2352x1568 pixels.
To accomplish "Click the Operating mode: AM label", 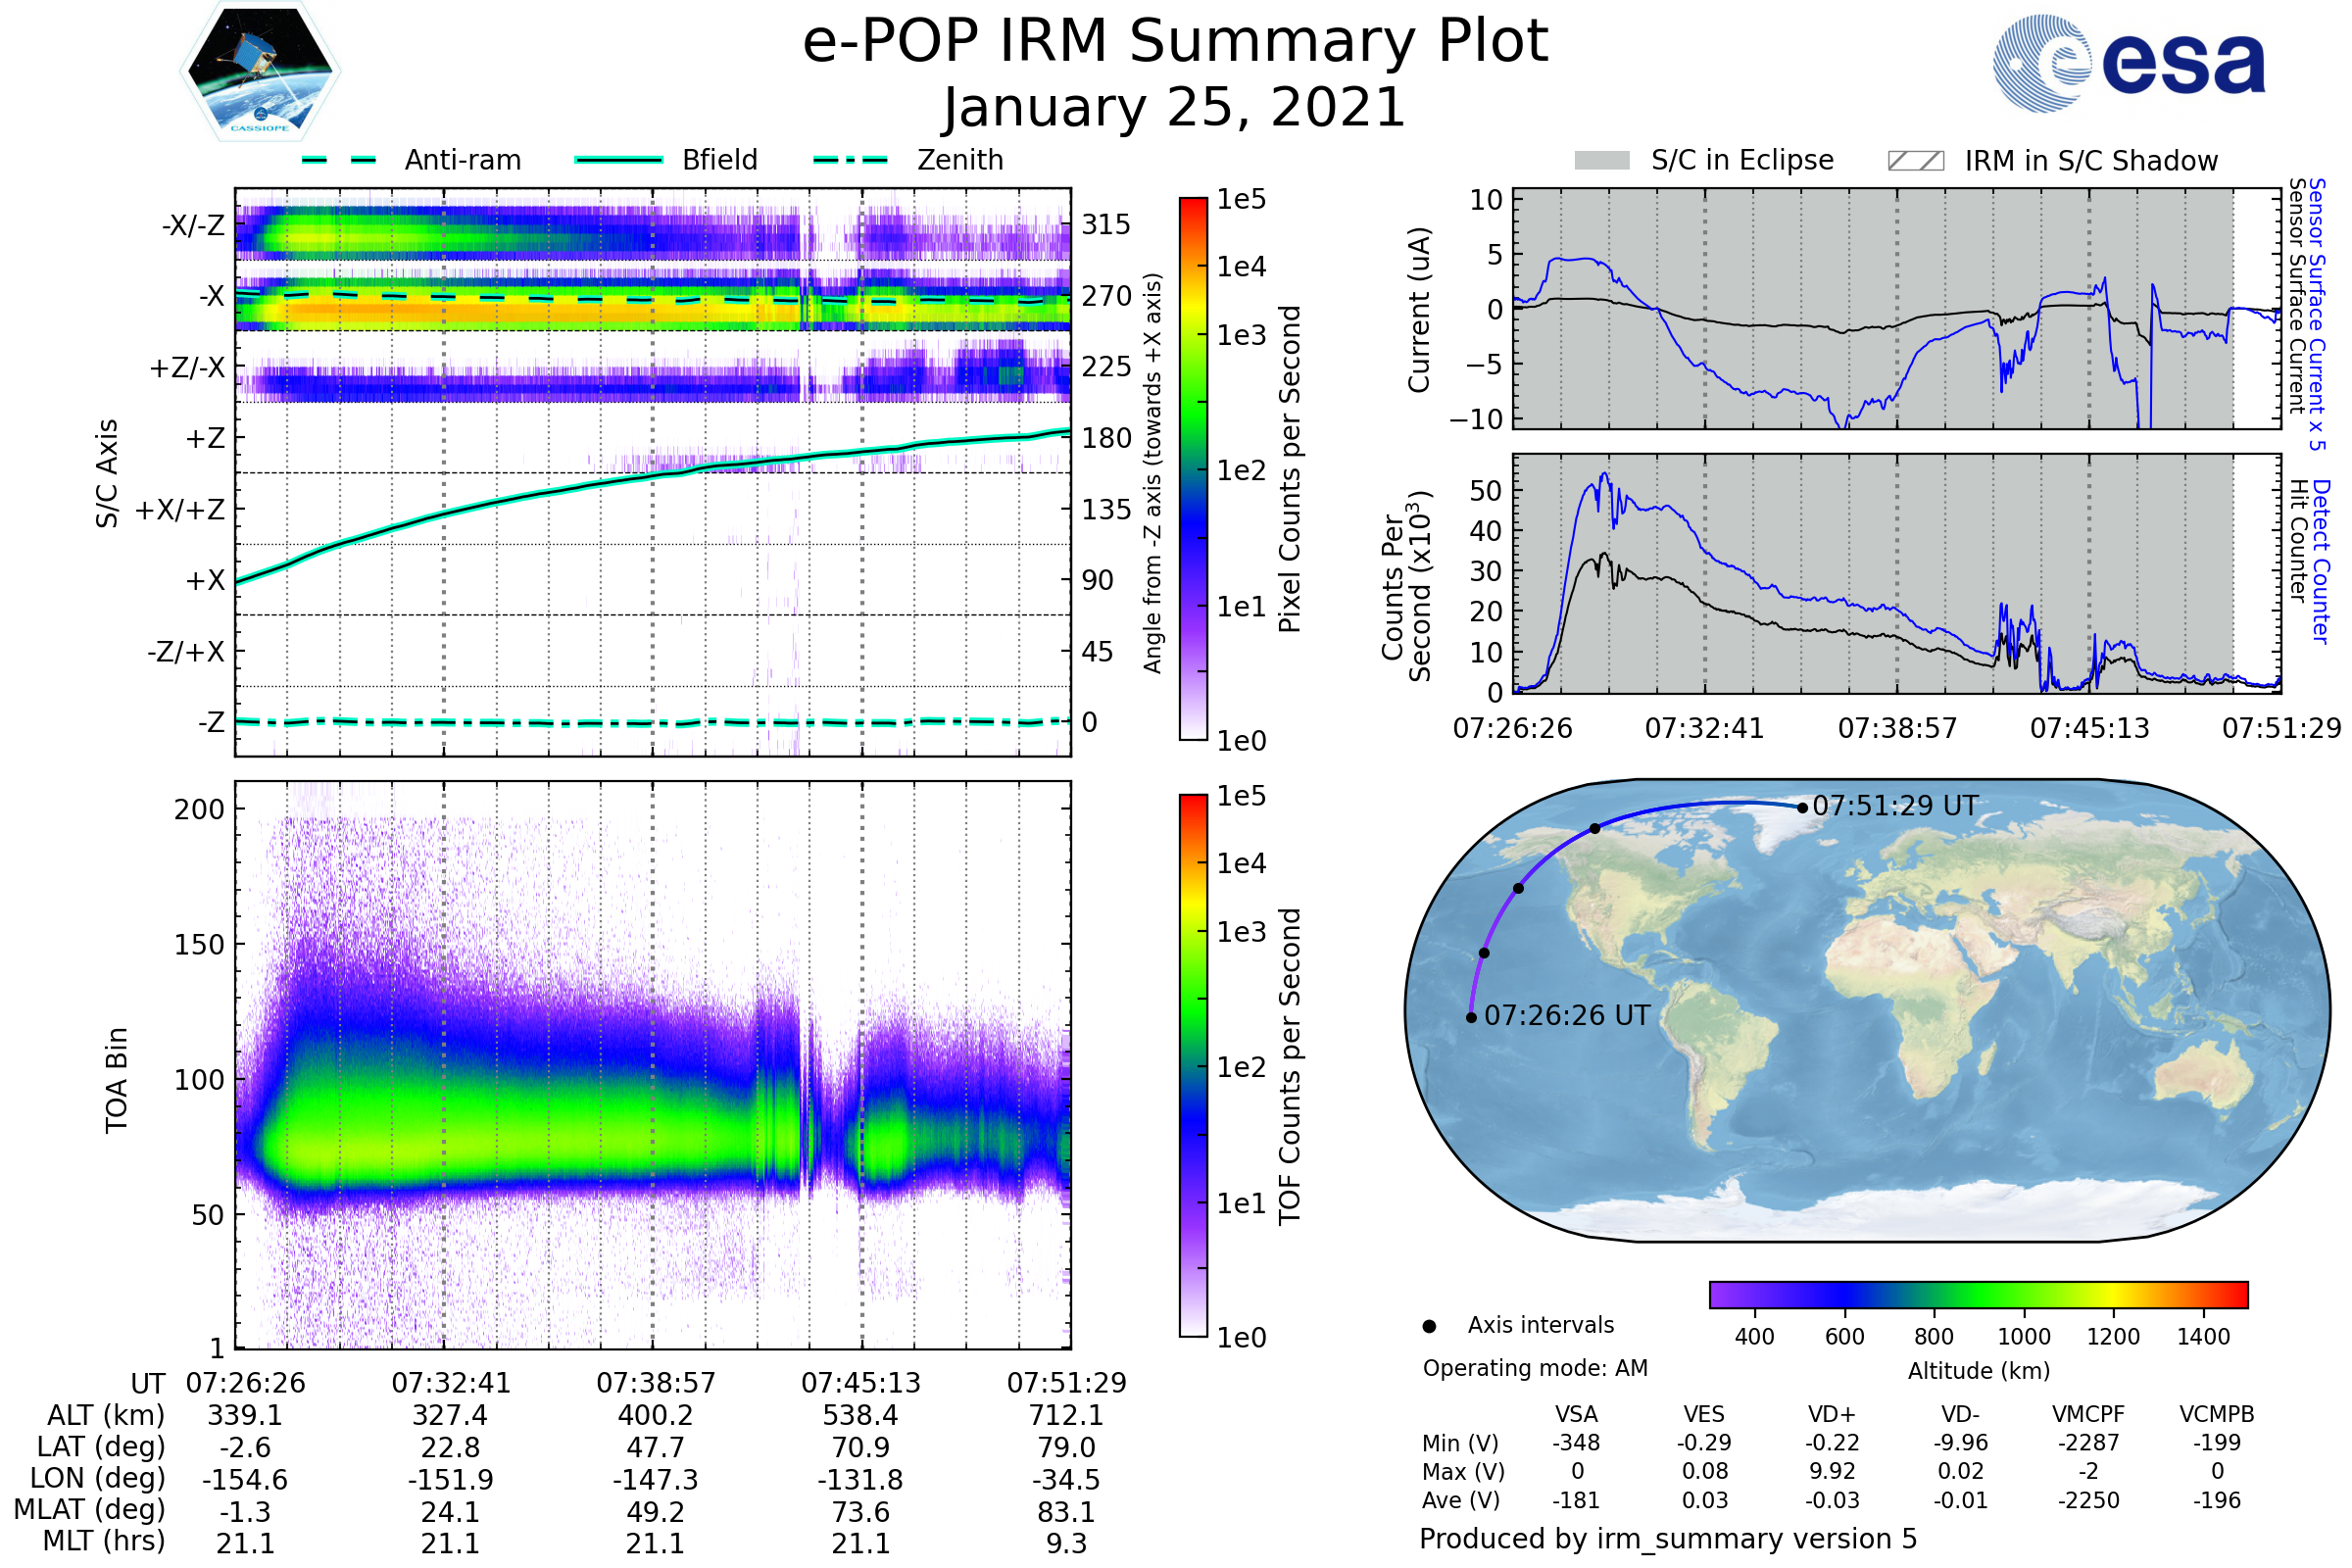I will [1535, 1368].
